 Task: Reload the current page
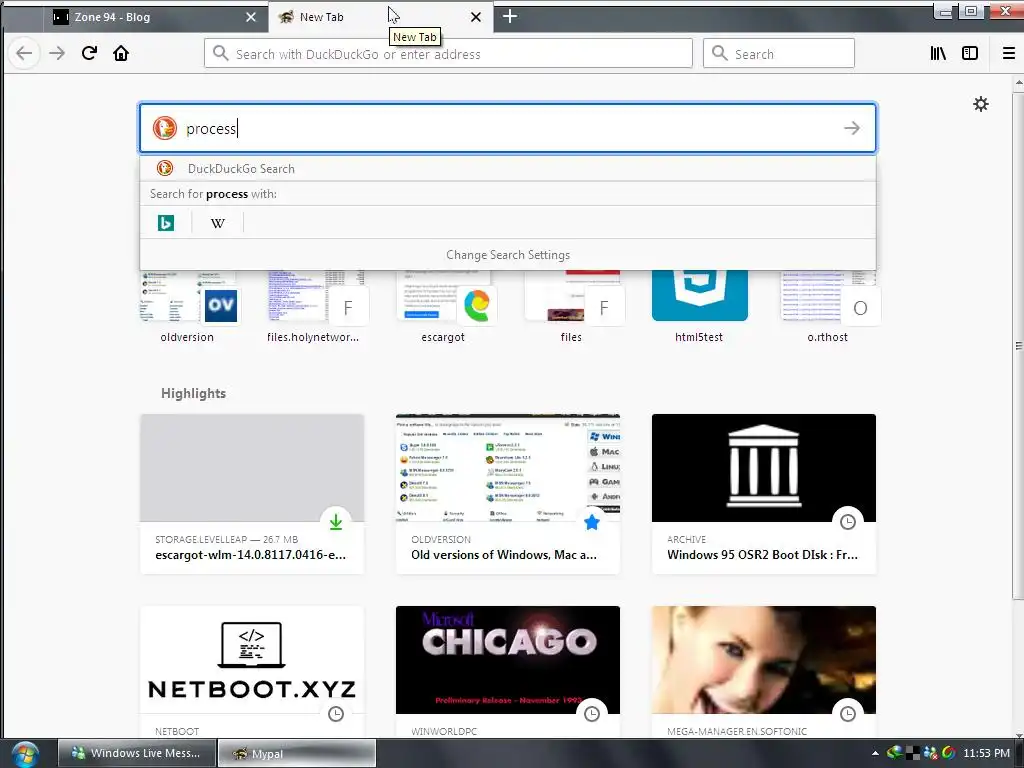click(x=89, y=54)
